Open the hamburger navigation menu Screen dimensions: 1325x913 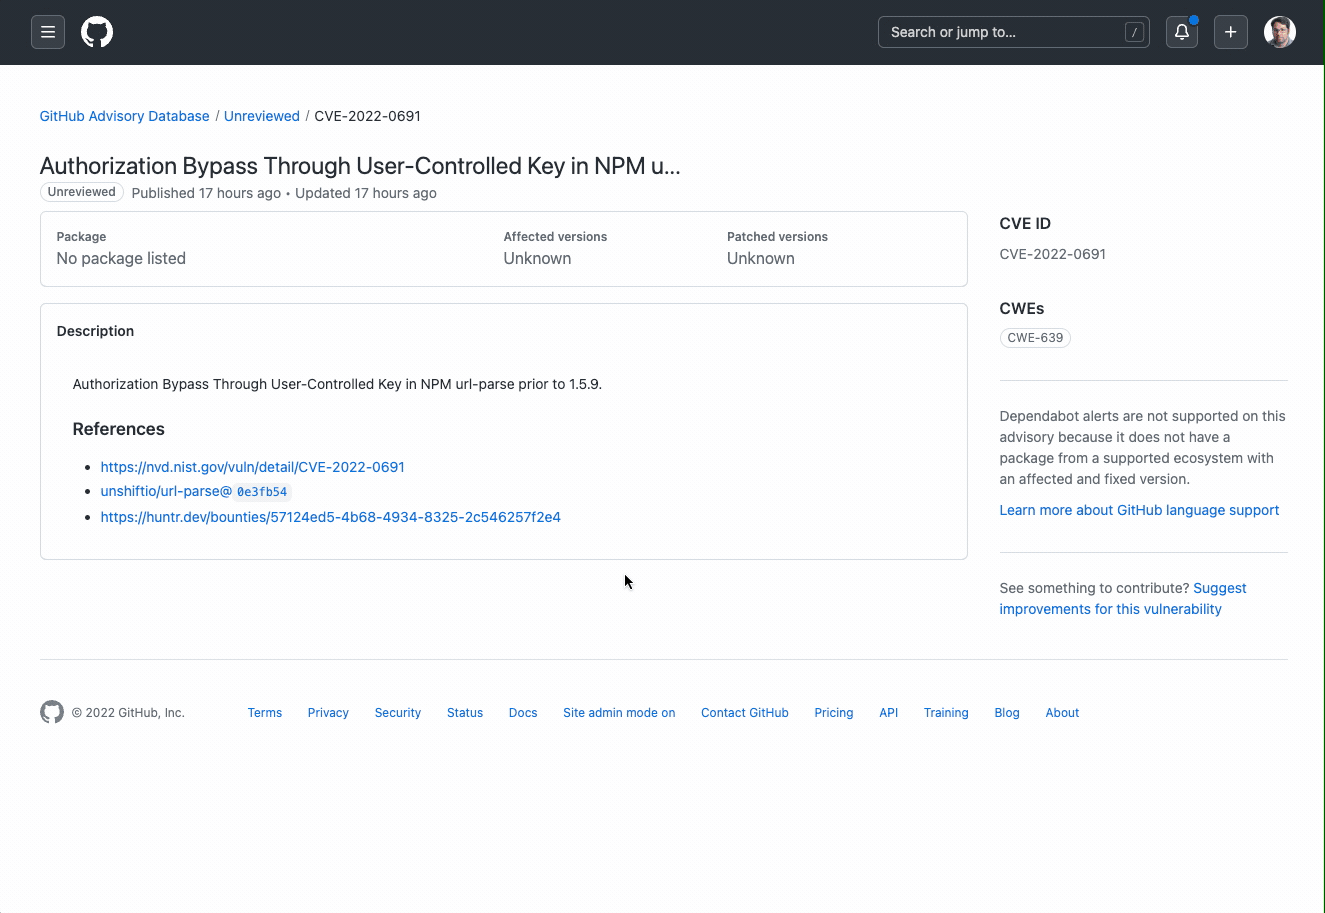click(48, 32)
